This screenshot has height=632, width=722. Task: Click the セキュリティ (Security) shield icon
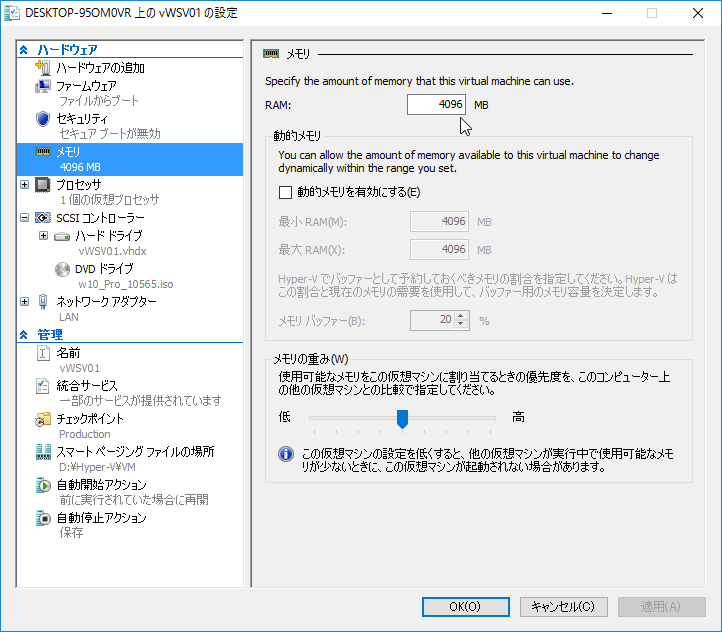[x=43, y=119]
